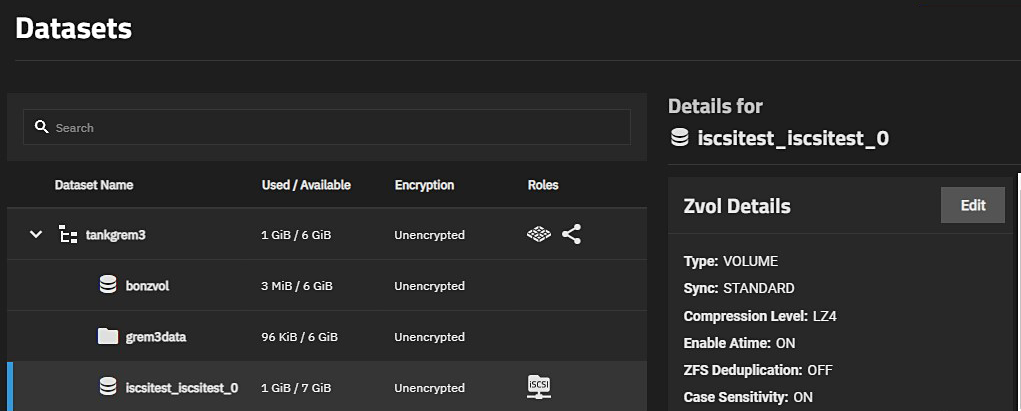Click the share role icon for tankgrem3
The height and width of the screenshot is (411, 1021).
click(x=571, y=235)
